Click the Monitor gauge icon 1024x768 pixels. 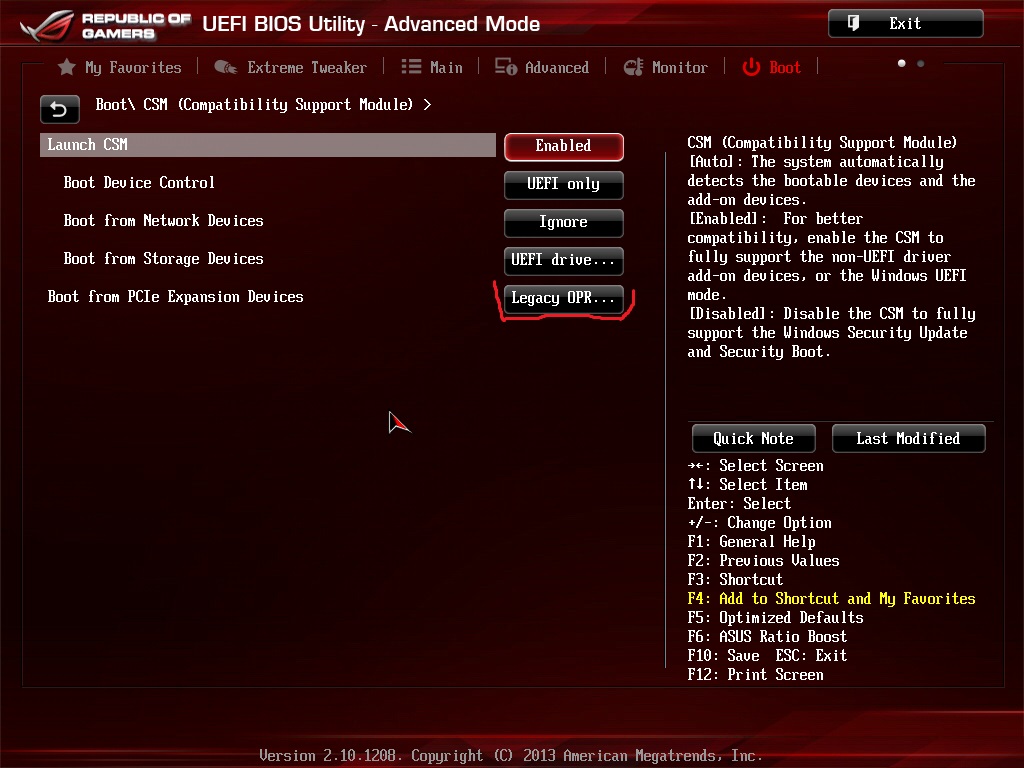(x=633, y=67)
